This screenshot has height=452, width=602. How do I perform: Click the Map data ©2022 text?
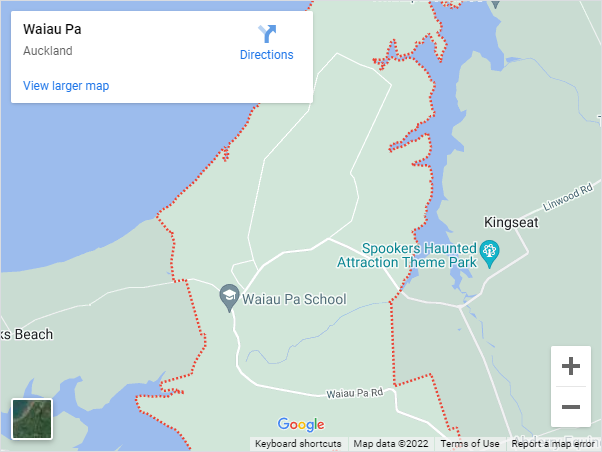coord(391,444)
